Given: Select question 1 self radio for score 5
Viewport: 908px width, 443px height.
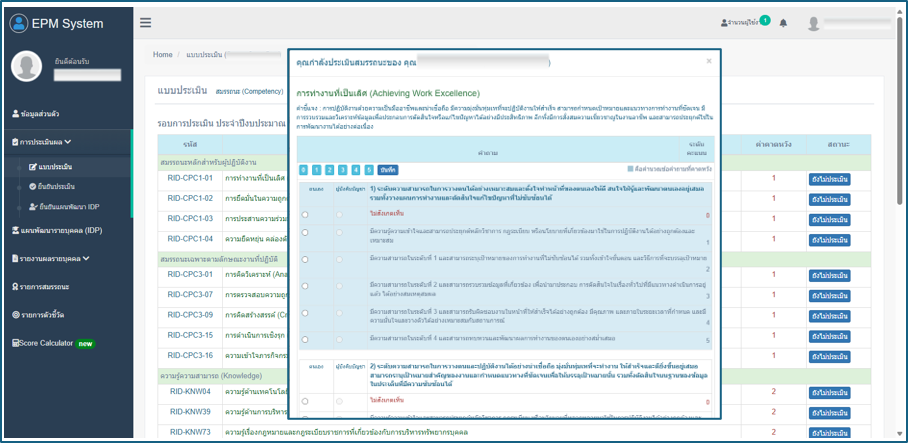Looking at the screenshot, I should tap(305, 339).
